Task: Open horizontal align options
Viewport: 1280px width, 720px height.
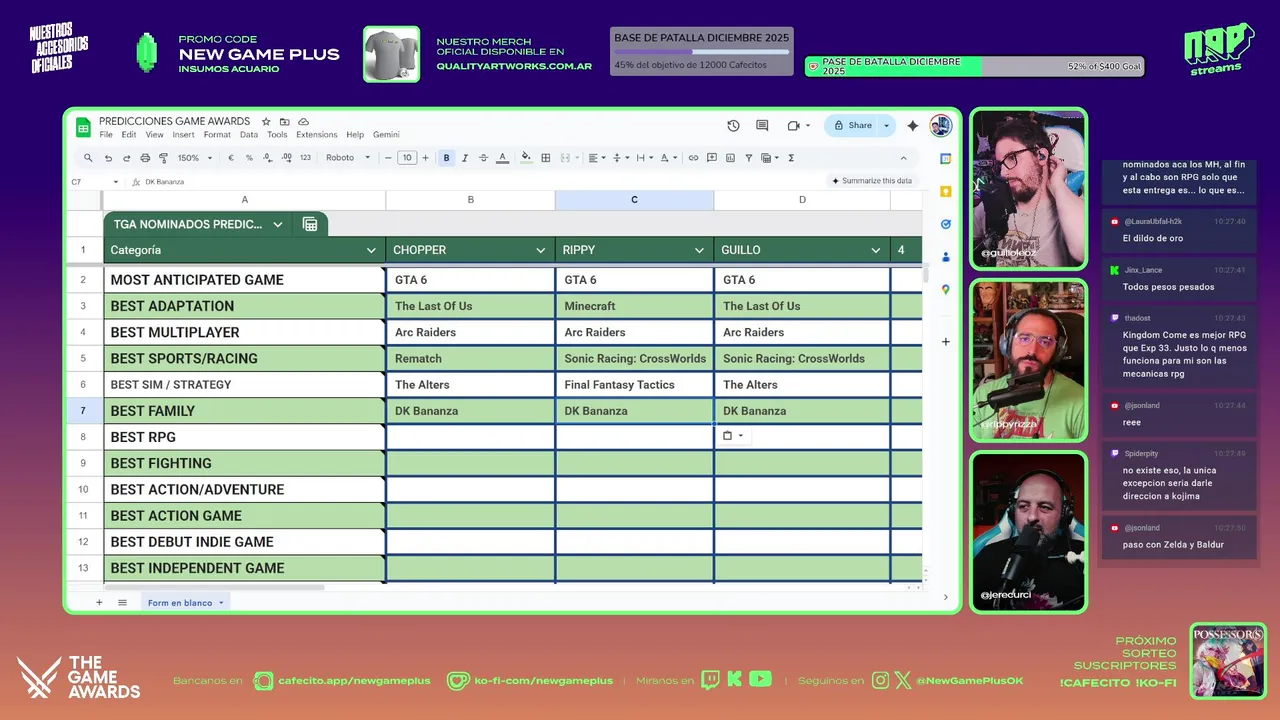Action: (596, 158)
